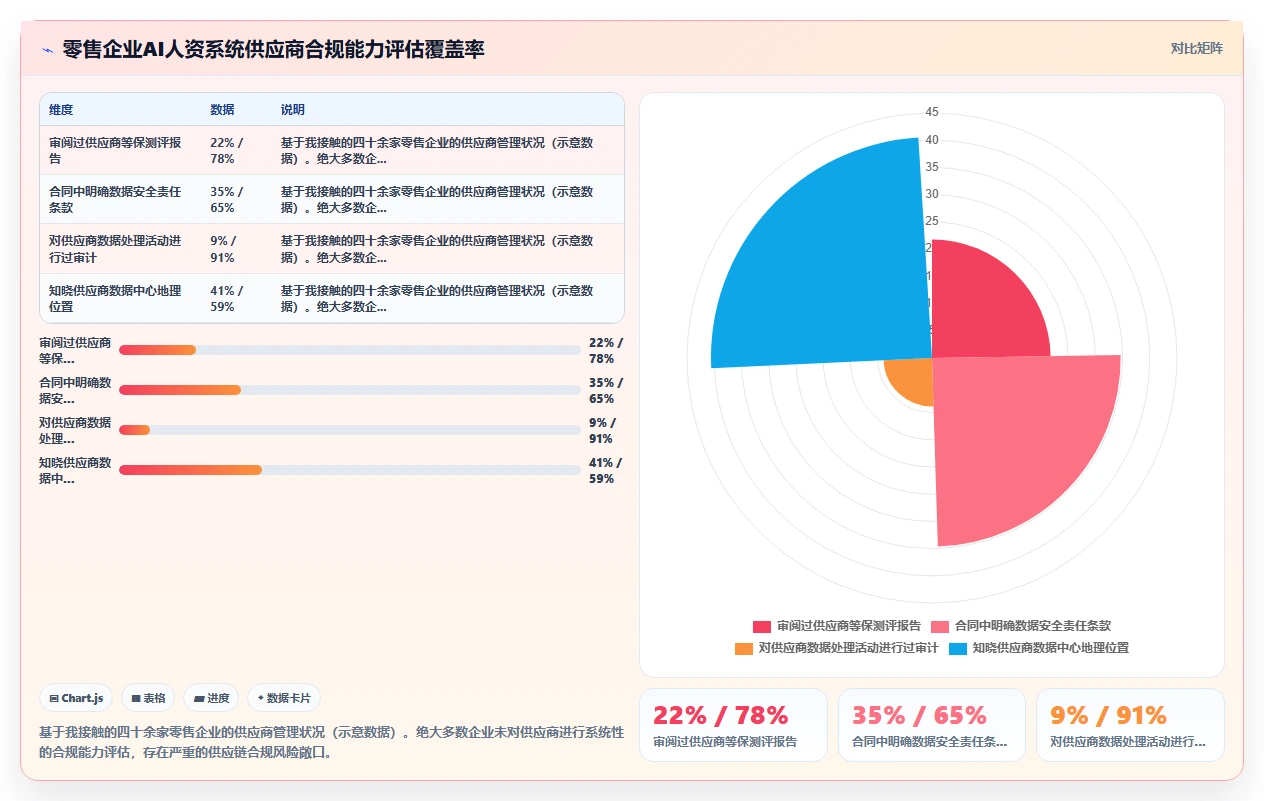Click the 40 axis tick label
The image size is (1264, 801).
[x=932, y=140]
